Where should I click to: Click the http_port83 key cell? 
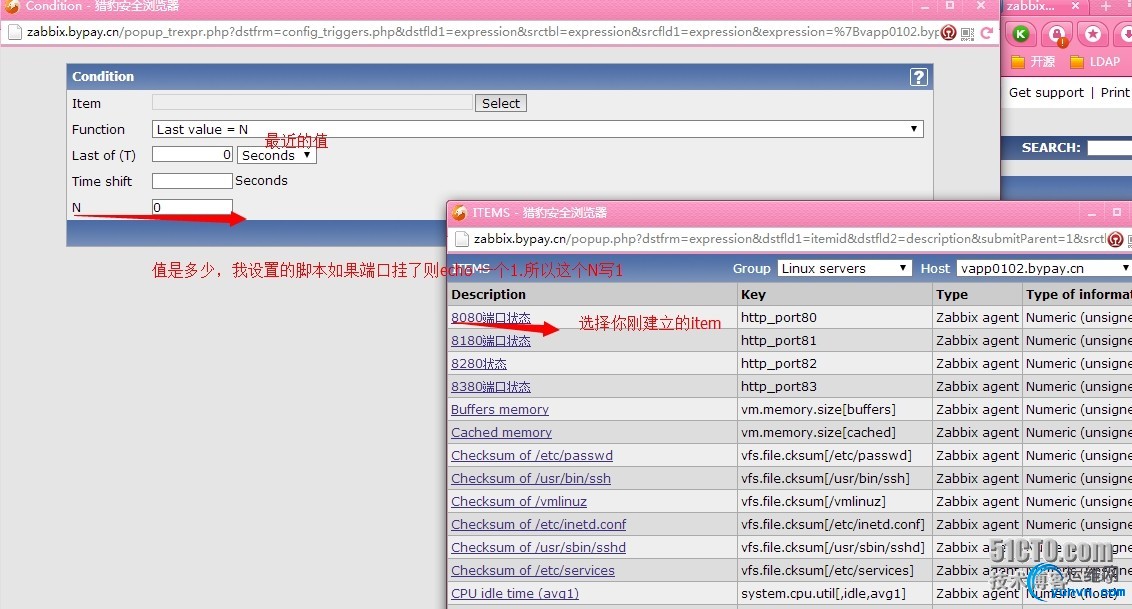tap(835, 387)
